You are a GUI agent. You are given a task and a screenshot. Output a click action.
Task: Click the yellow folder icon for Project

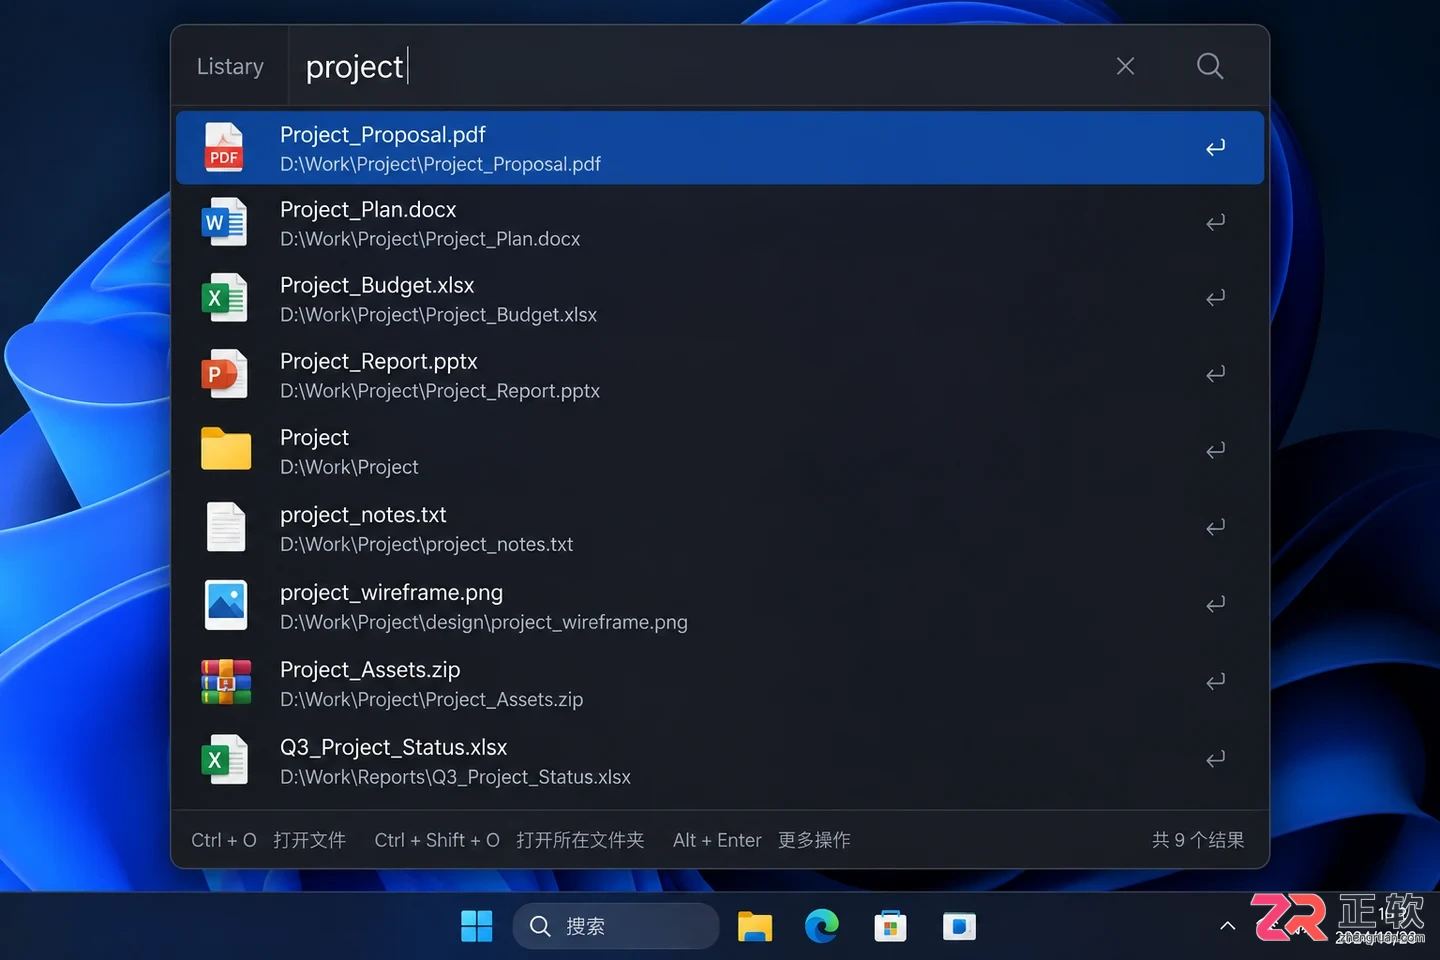click(226, 449)
